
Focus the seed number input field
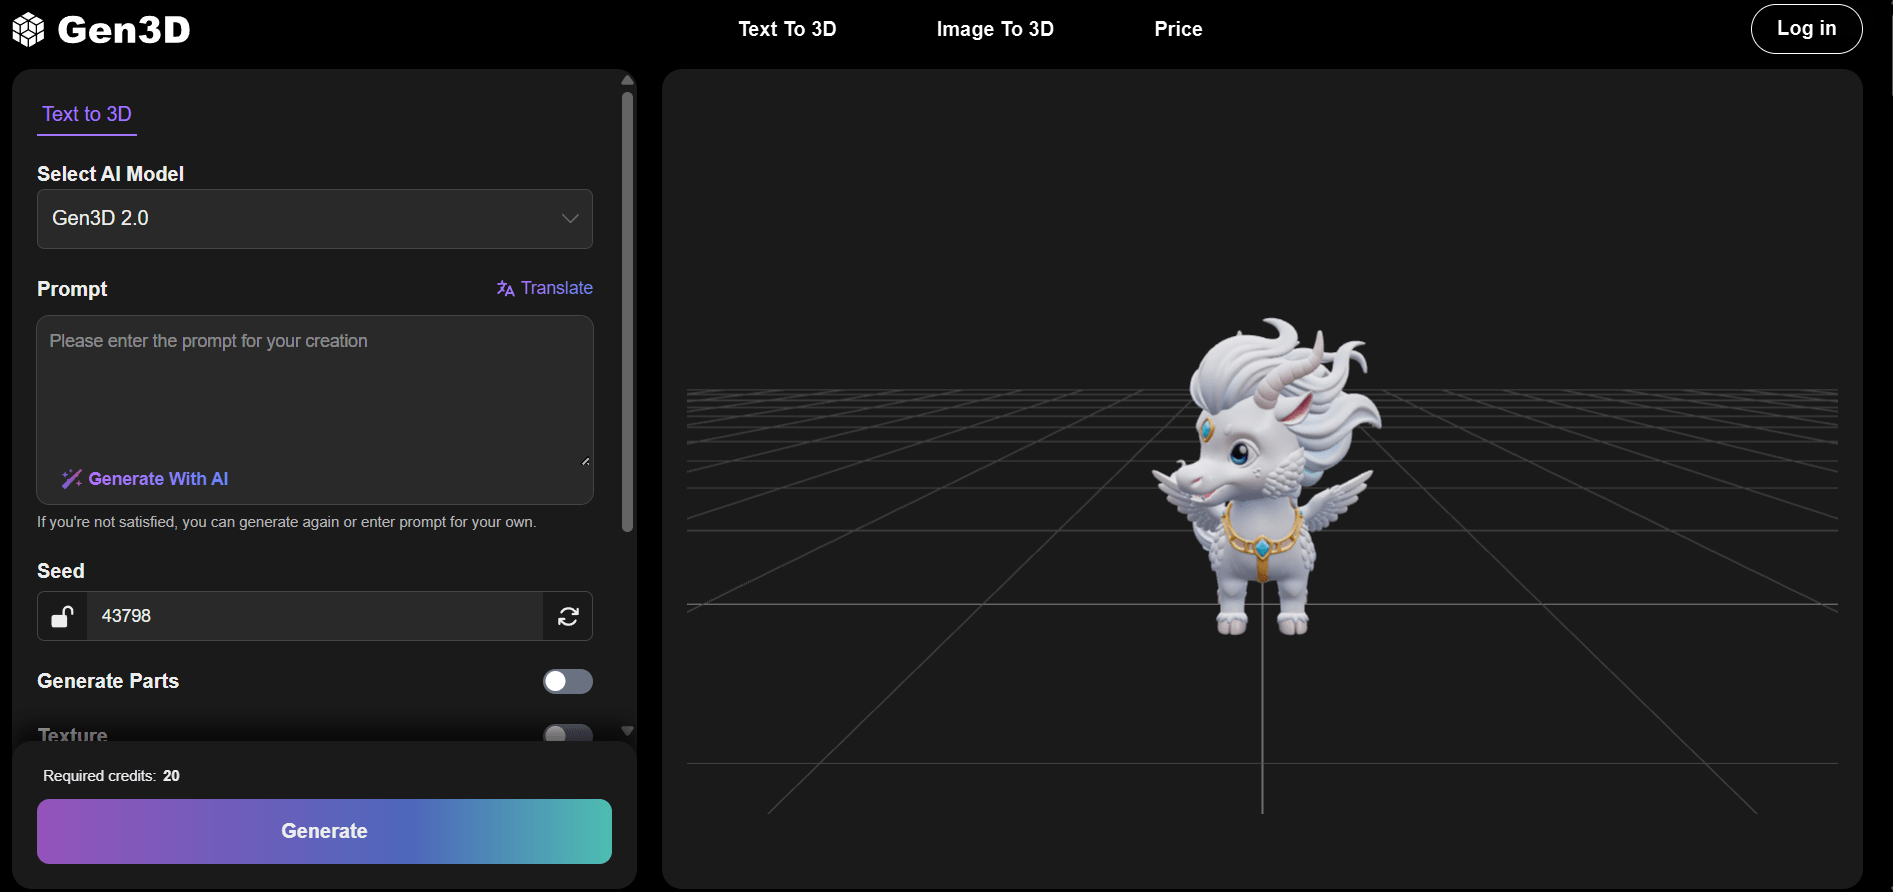[314, 616]
